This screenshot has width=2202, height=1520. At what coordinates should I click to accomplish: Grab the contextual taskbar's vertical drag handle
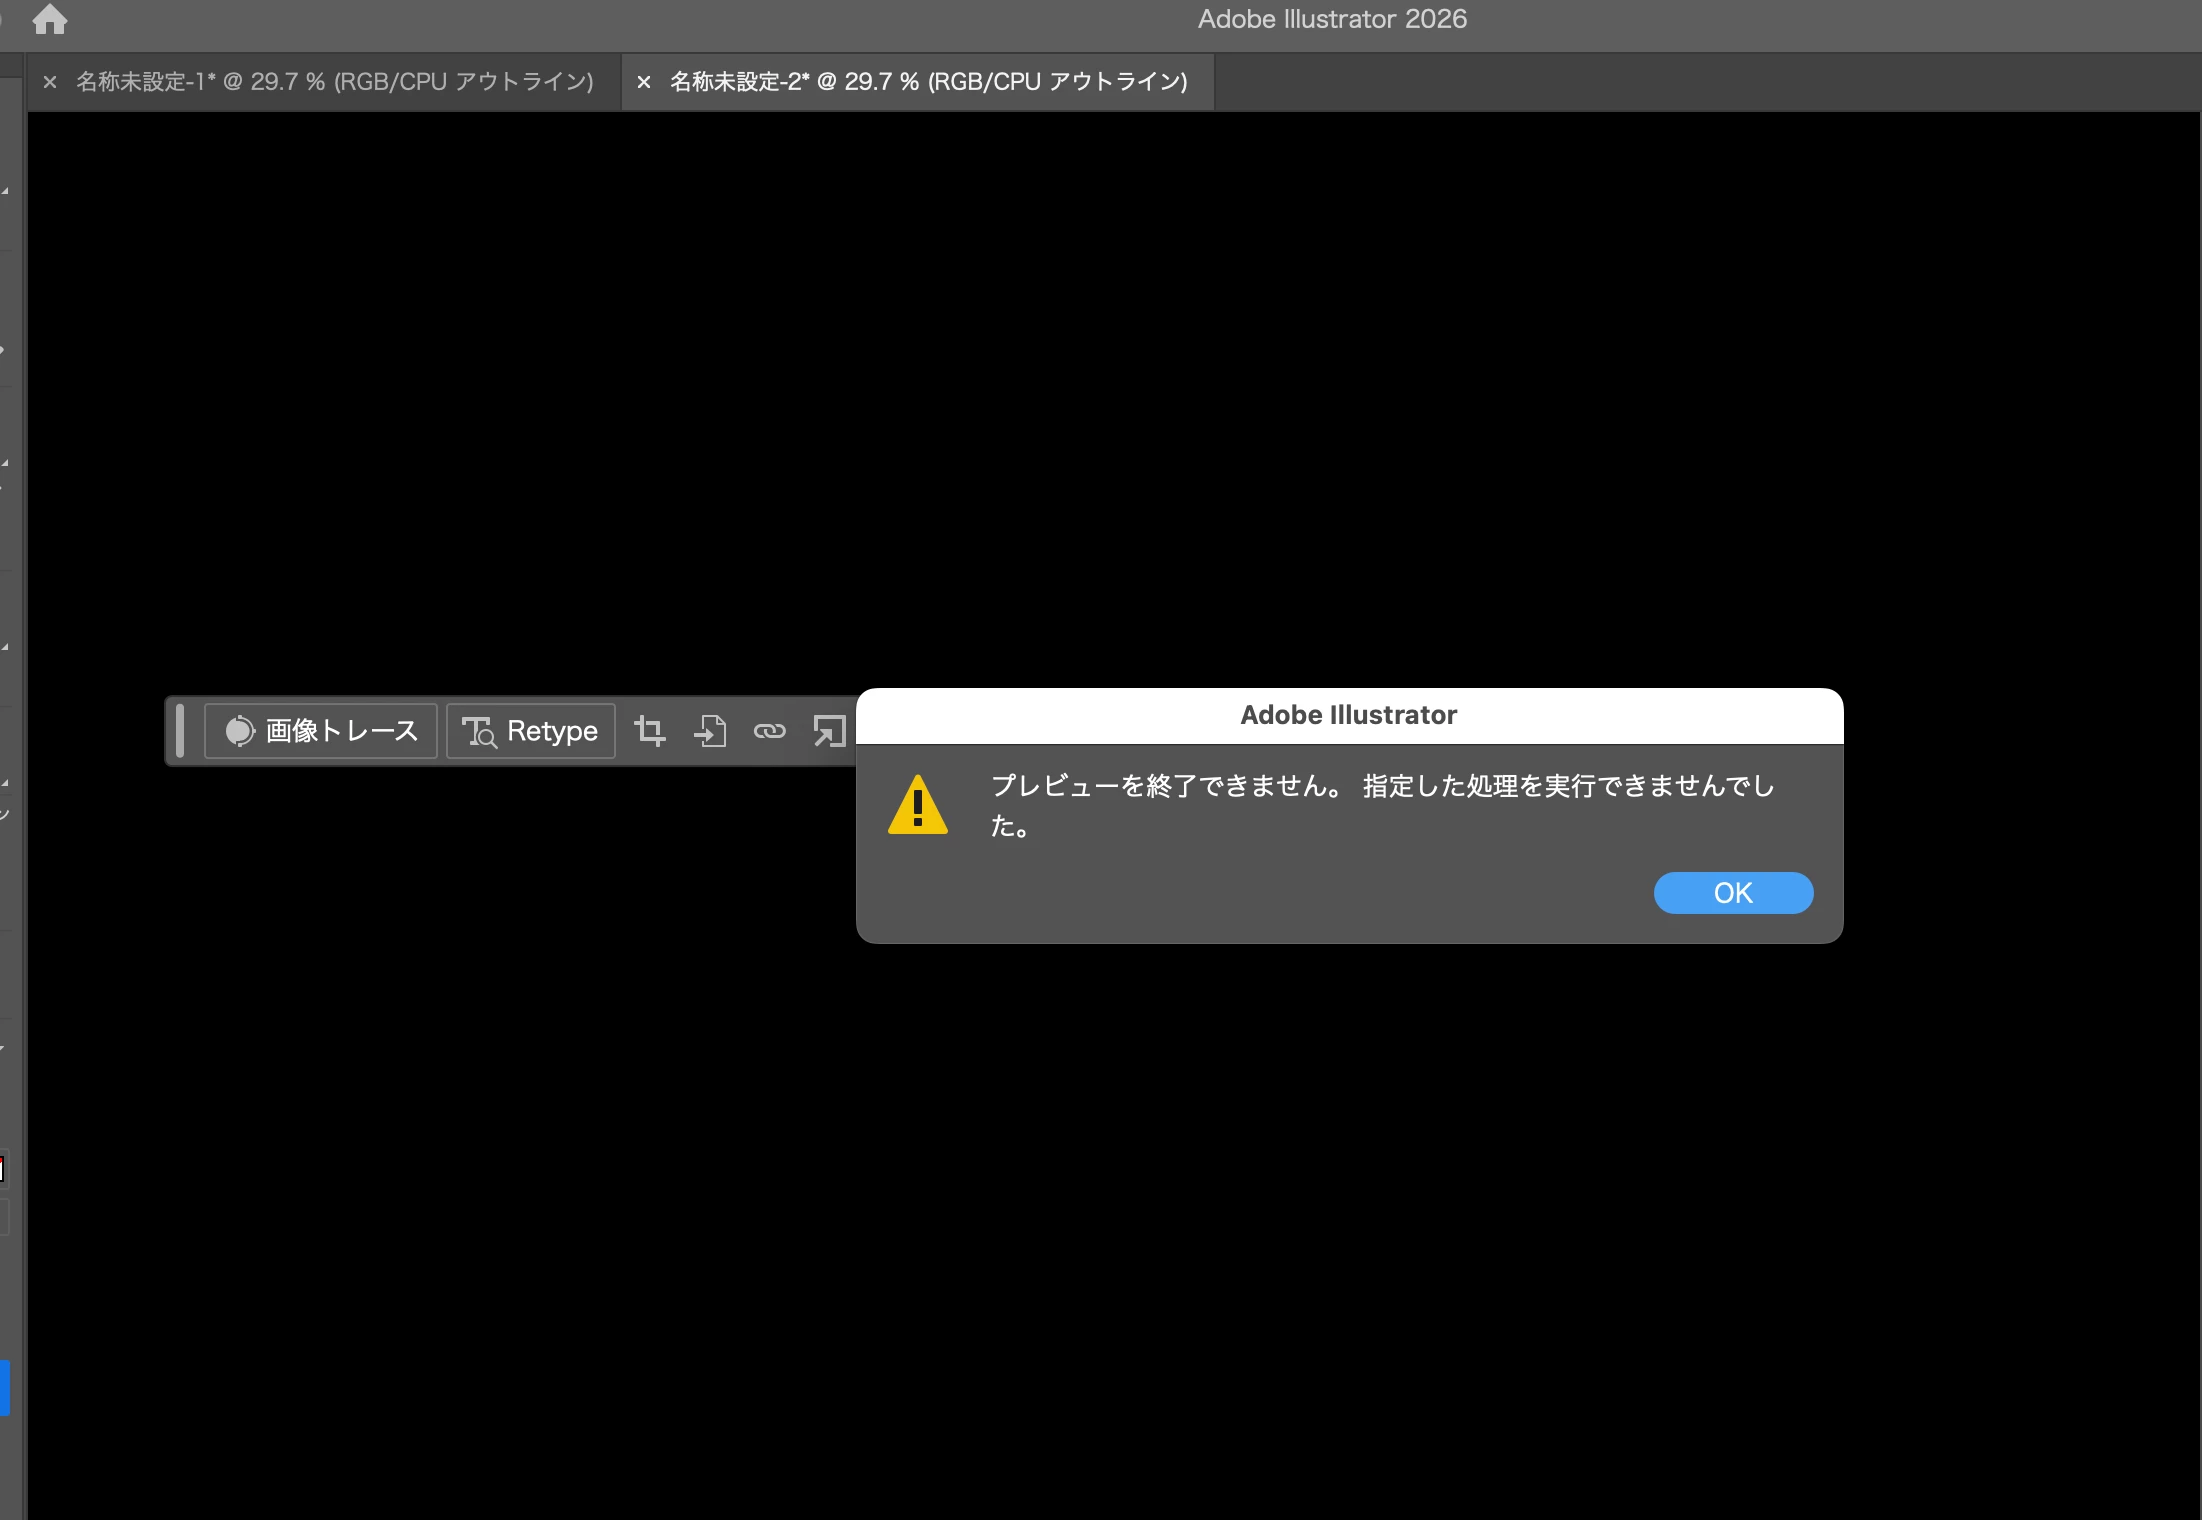pyautogui.click(x=180, y=731)
